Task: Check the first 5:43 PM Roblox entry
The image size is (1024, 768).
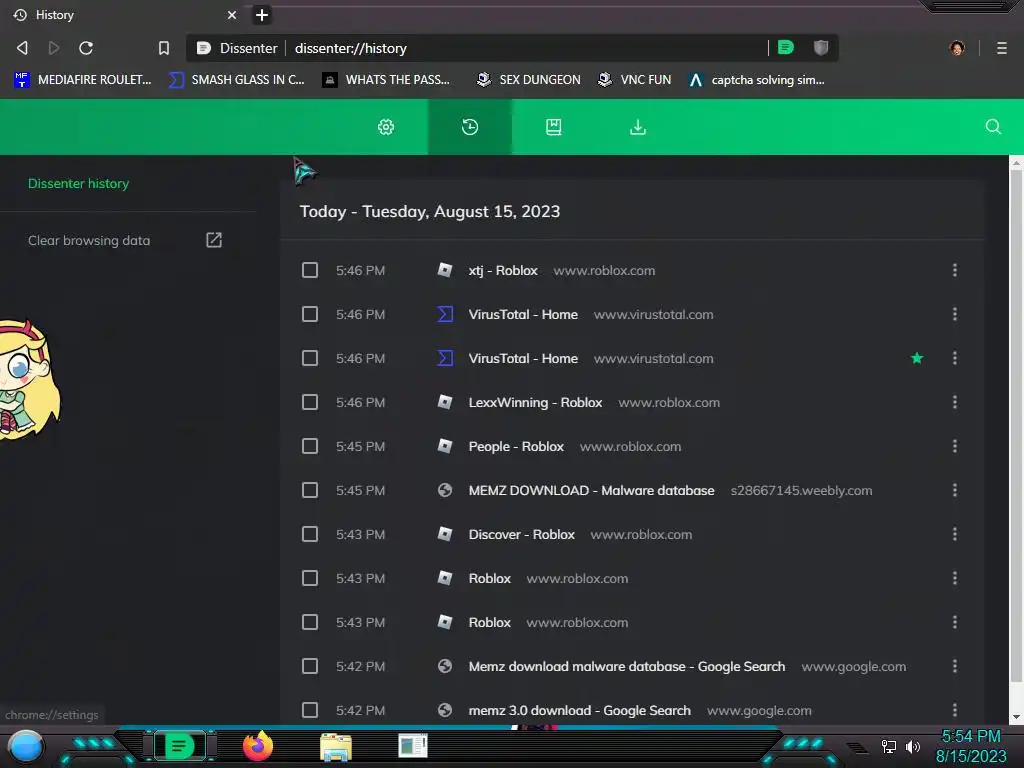Action: click(x=310, y=578)
